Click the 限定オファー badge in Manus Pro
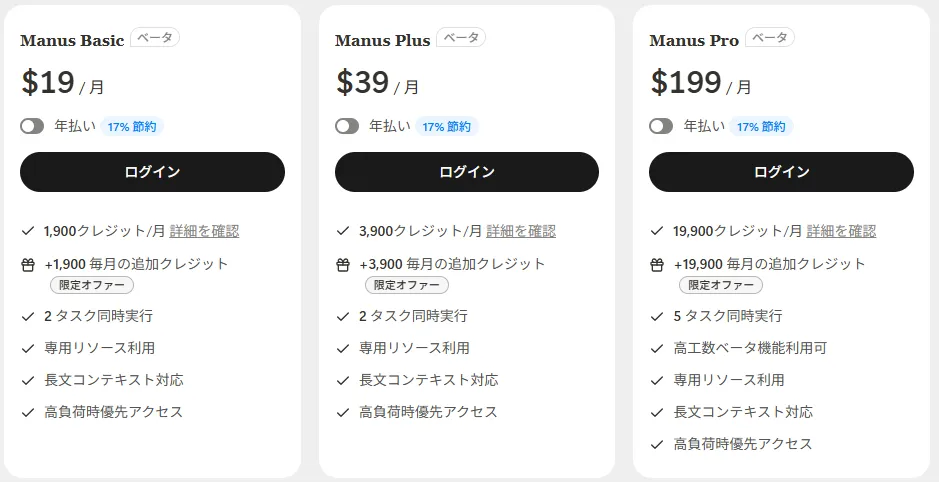The width and height of the screenshot is (939, 482). pyautogui.click(x=721, y=285)
